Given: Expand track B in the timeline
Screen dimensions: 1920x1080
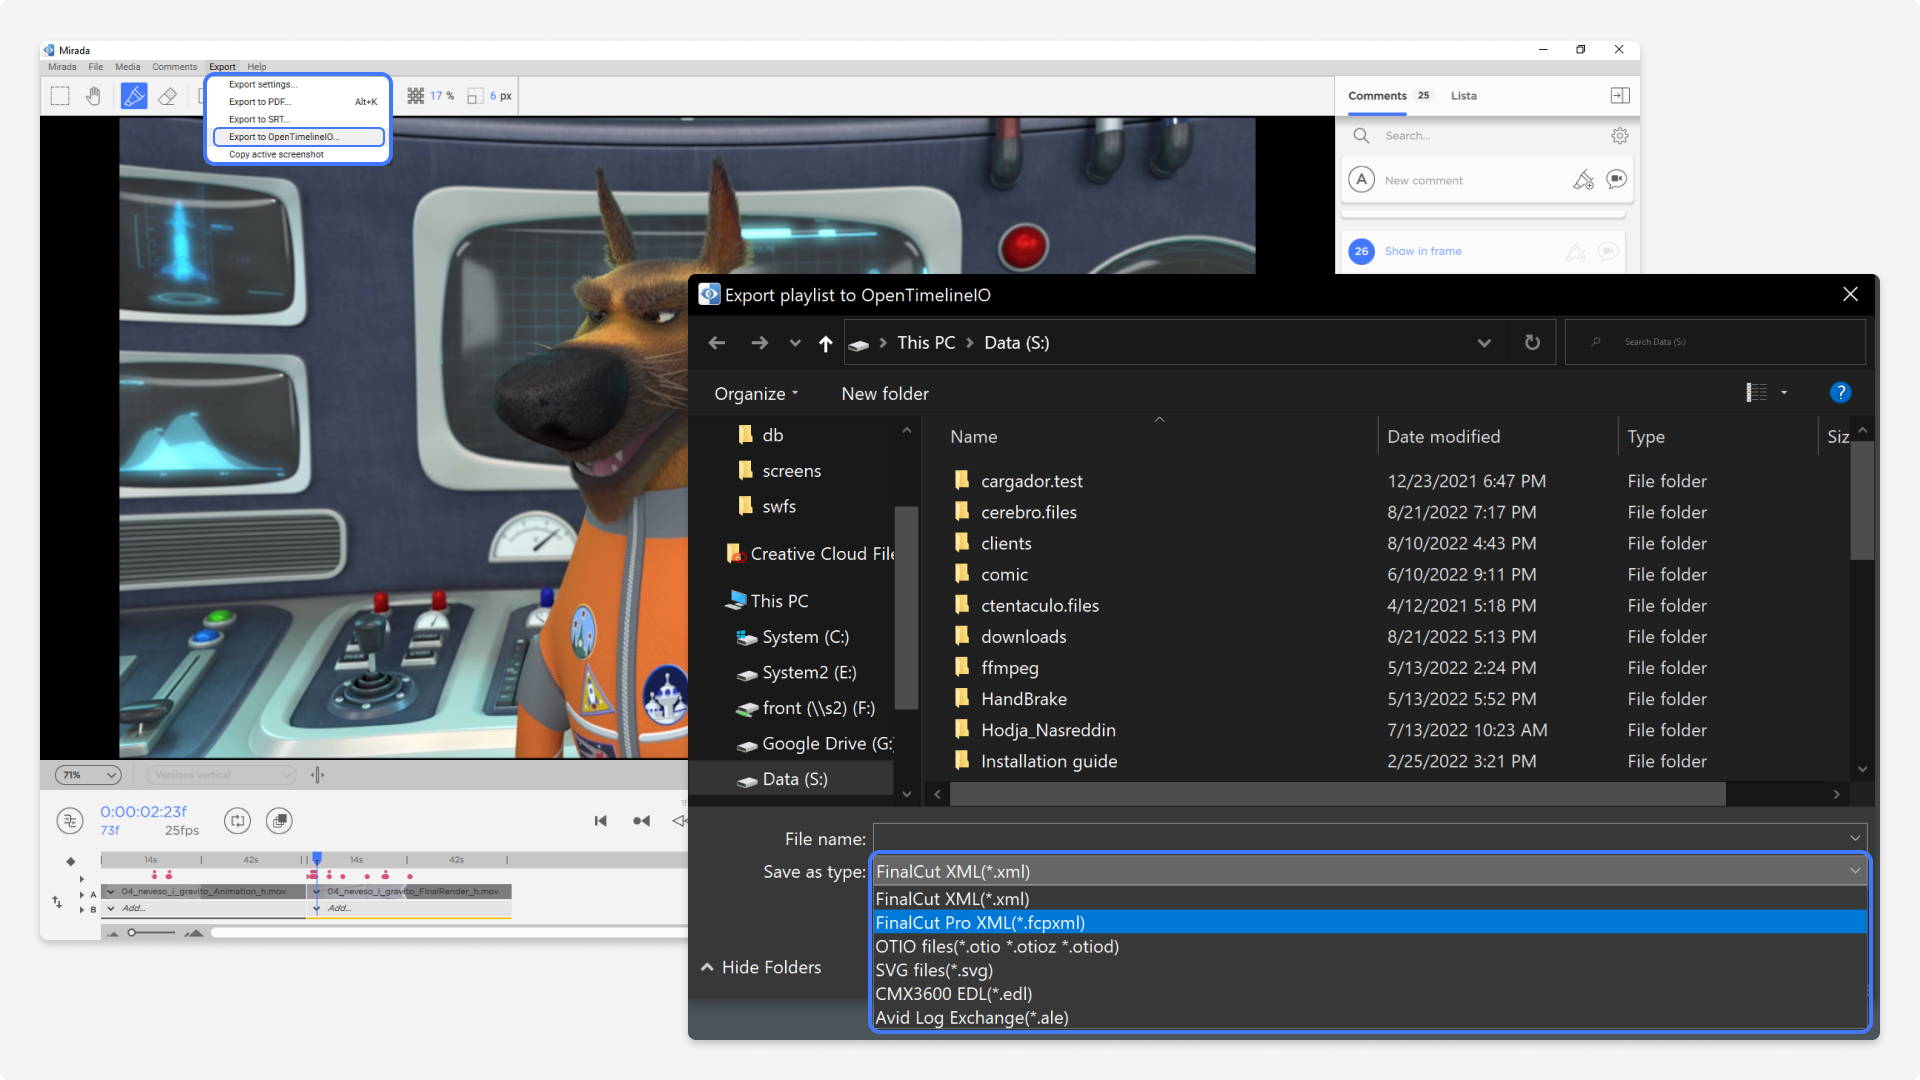Looking at the screenshot, I should (82, 909).
